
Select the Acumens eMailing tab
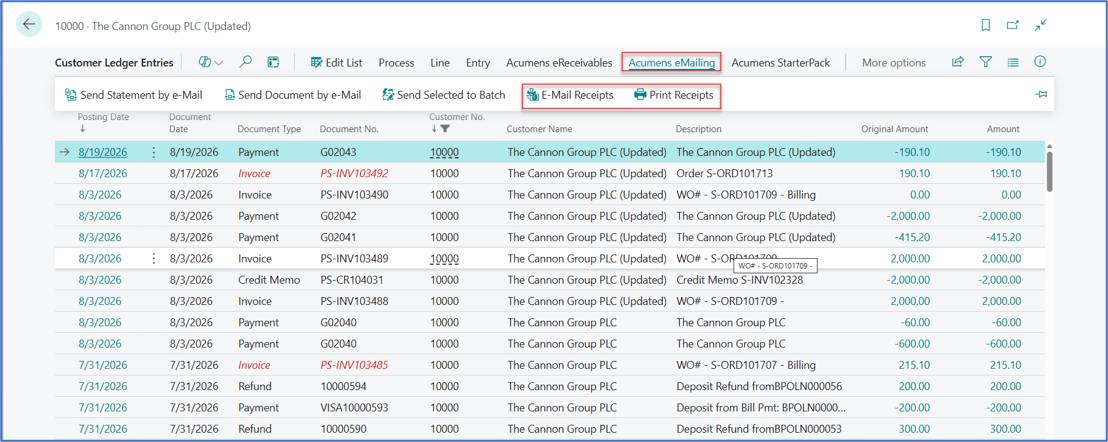pos(671,63)
